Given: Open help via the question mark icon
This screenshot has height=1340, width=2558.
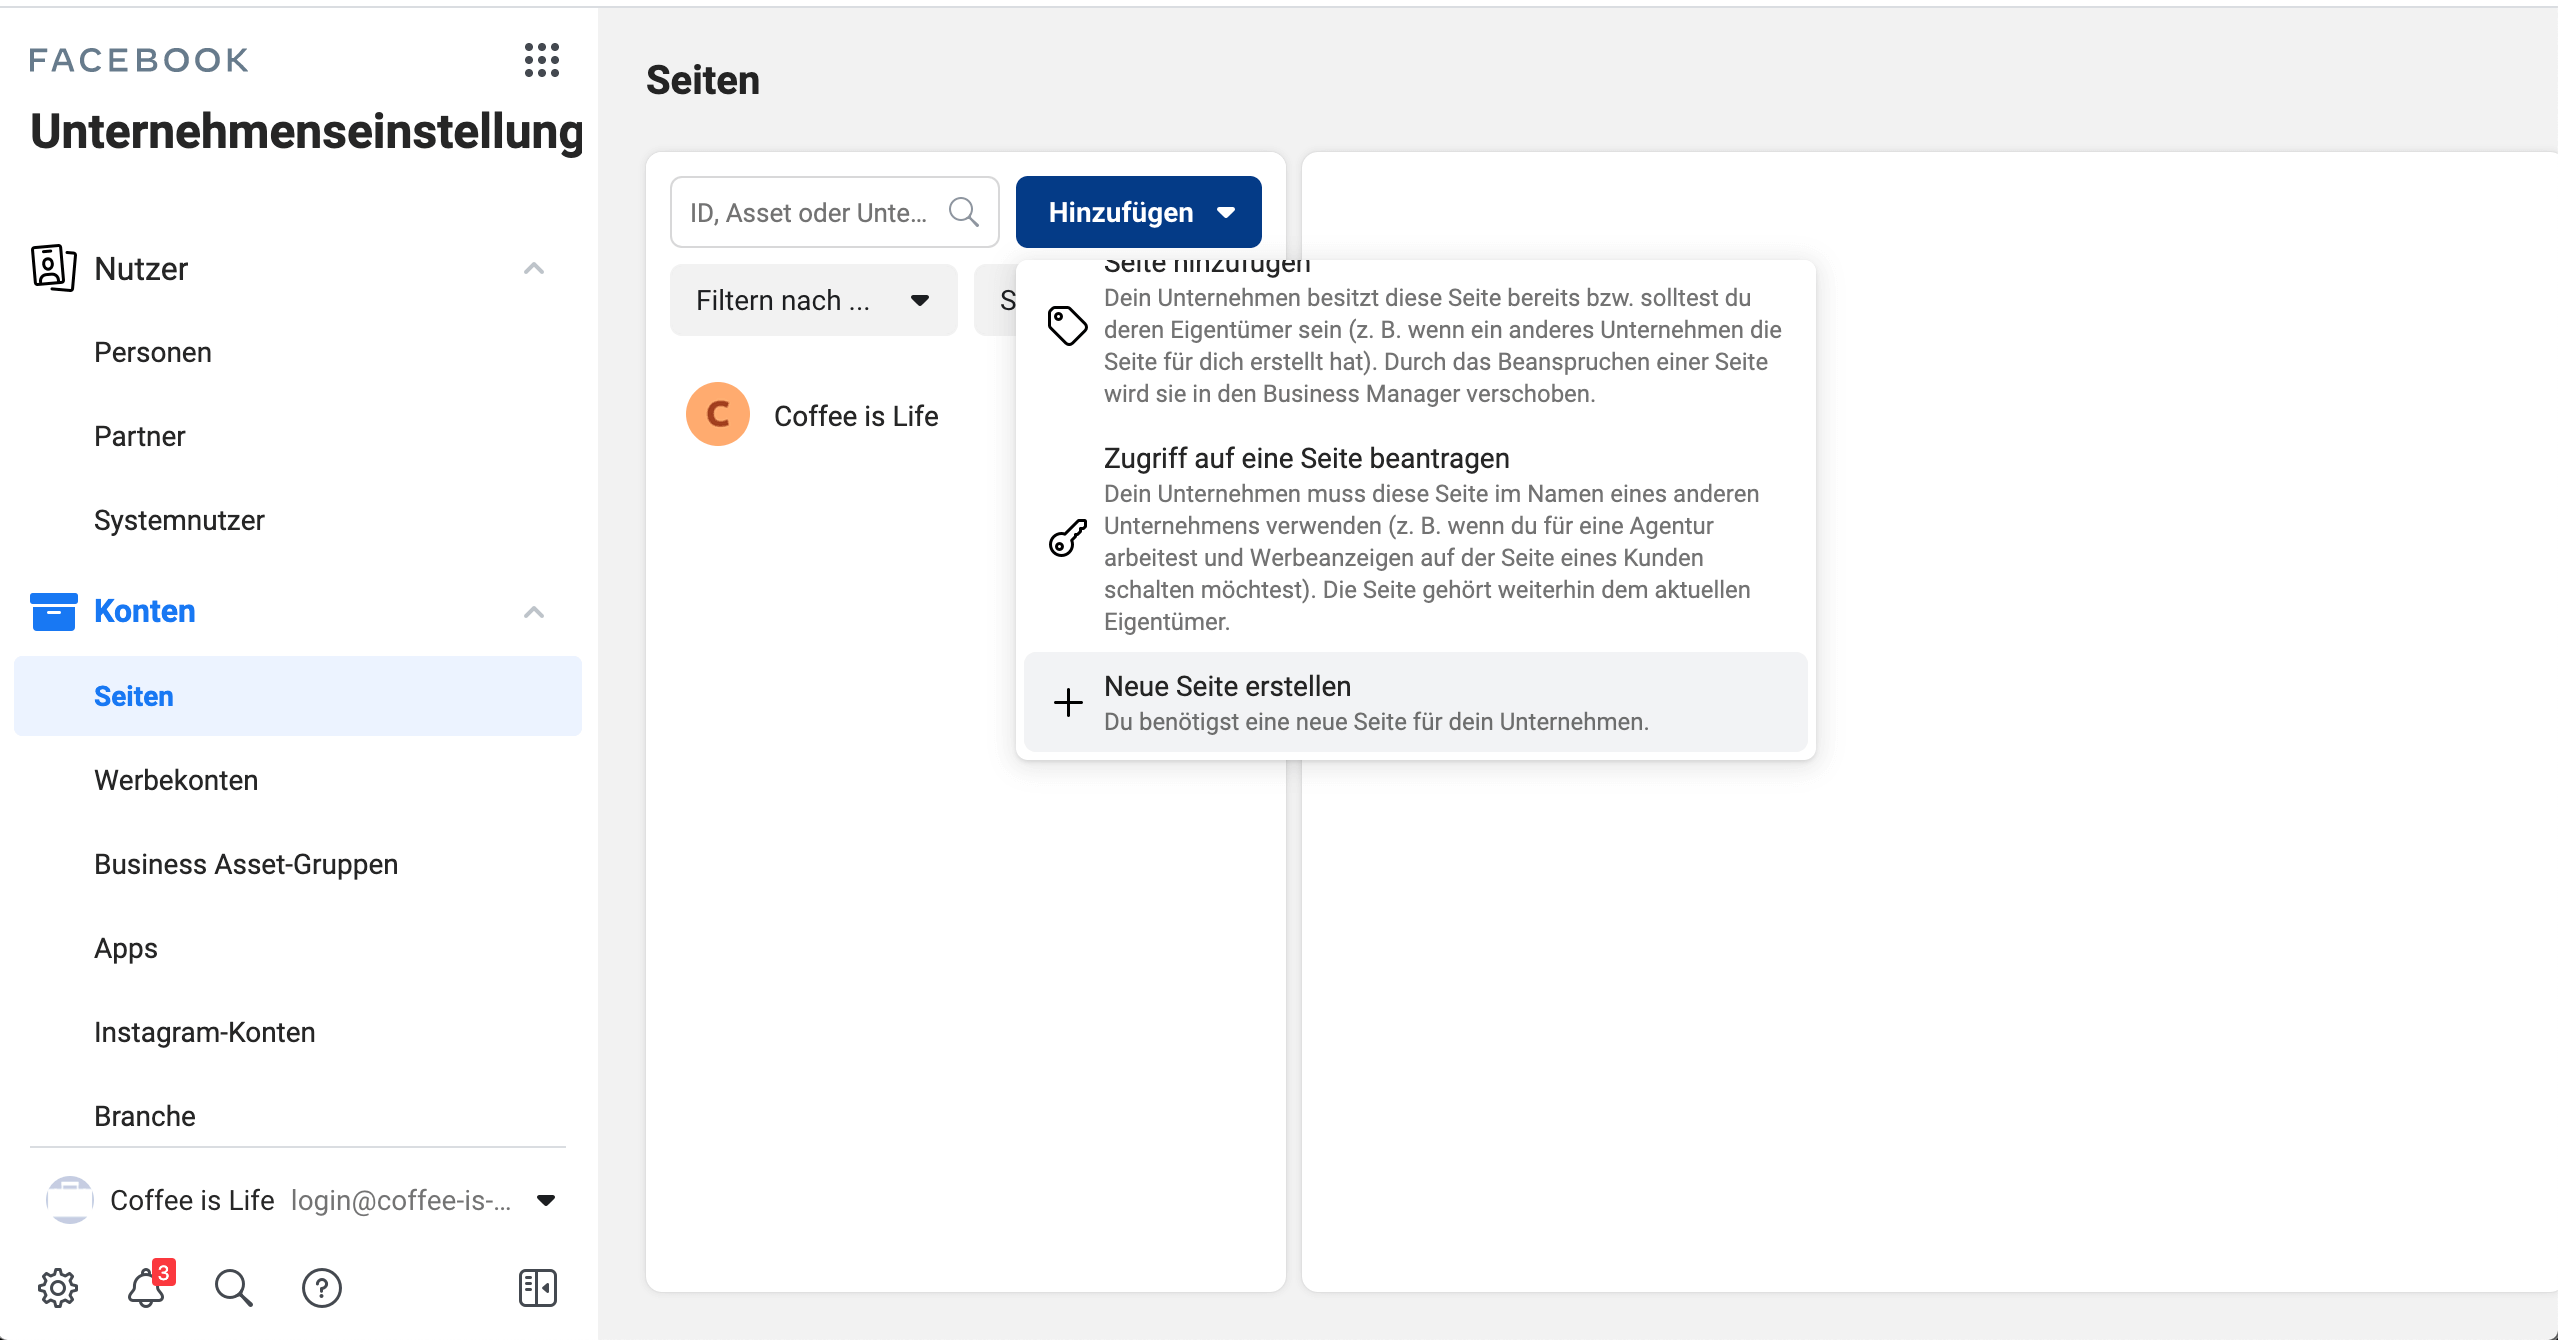Looking at the screenshot, I should pos(321,1289).
